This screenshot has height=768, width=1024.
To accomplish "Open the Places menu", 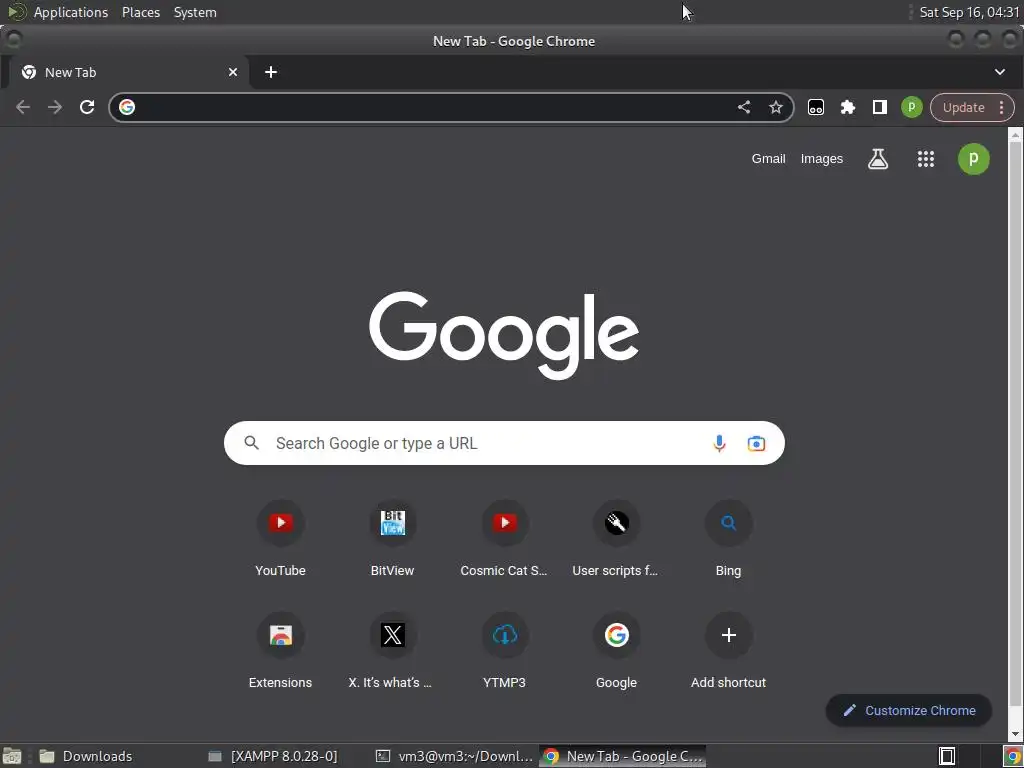I will 140,12.
